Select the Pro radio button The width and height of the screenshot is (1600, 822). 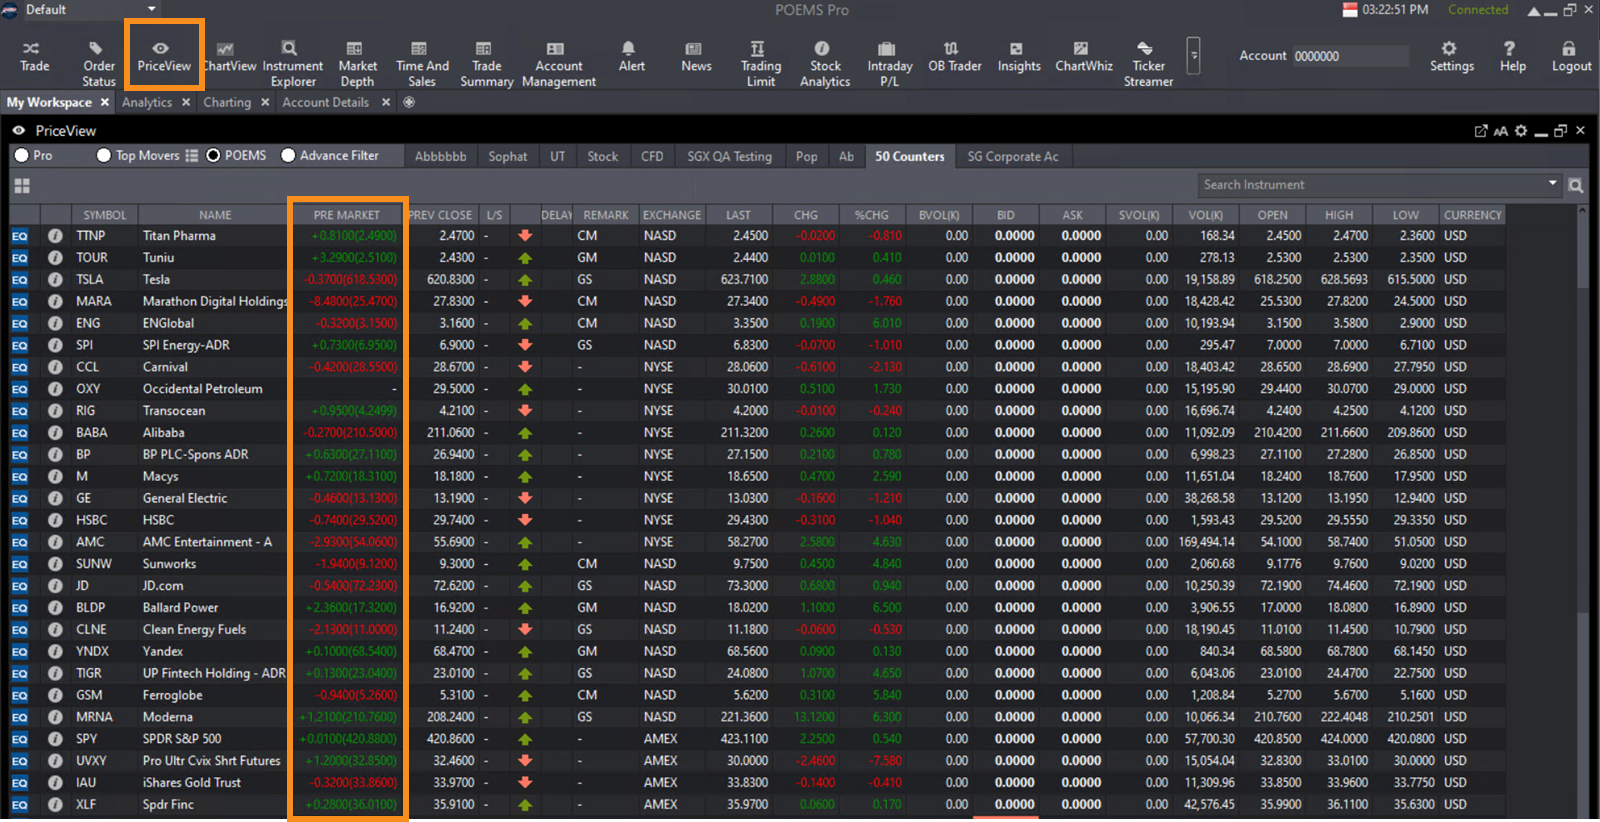(22, 156)
